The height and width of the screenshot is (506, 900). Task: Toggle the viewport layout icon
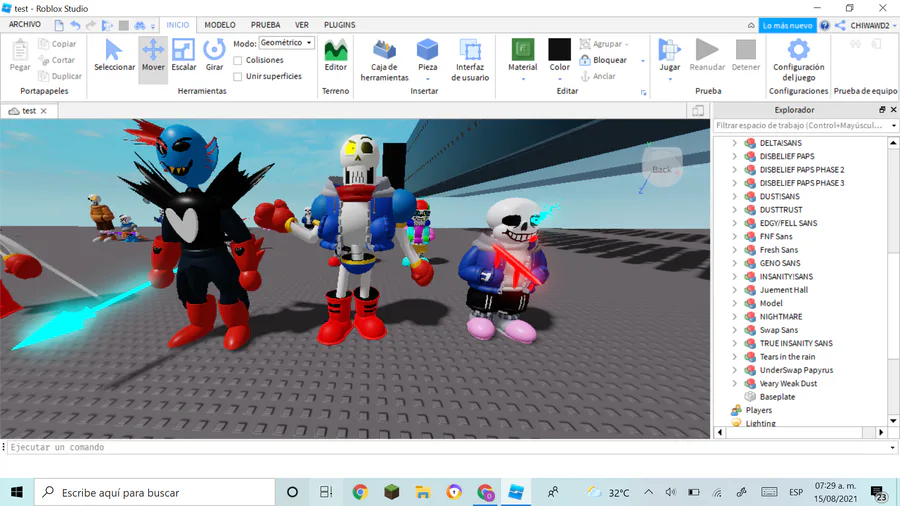698,111
